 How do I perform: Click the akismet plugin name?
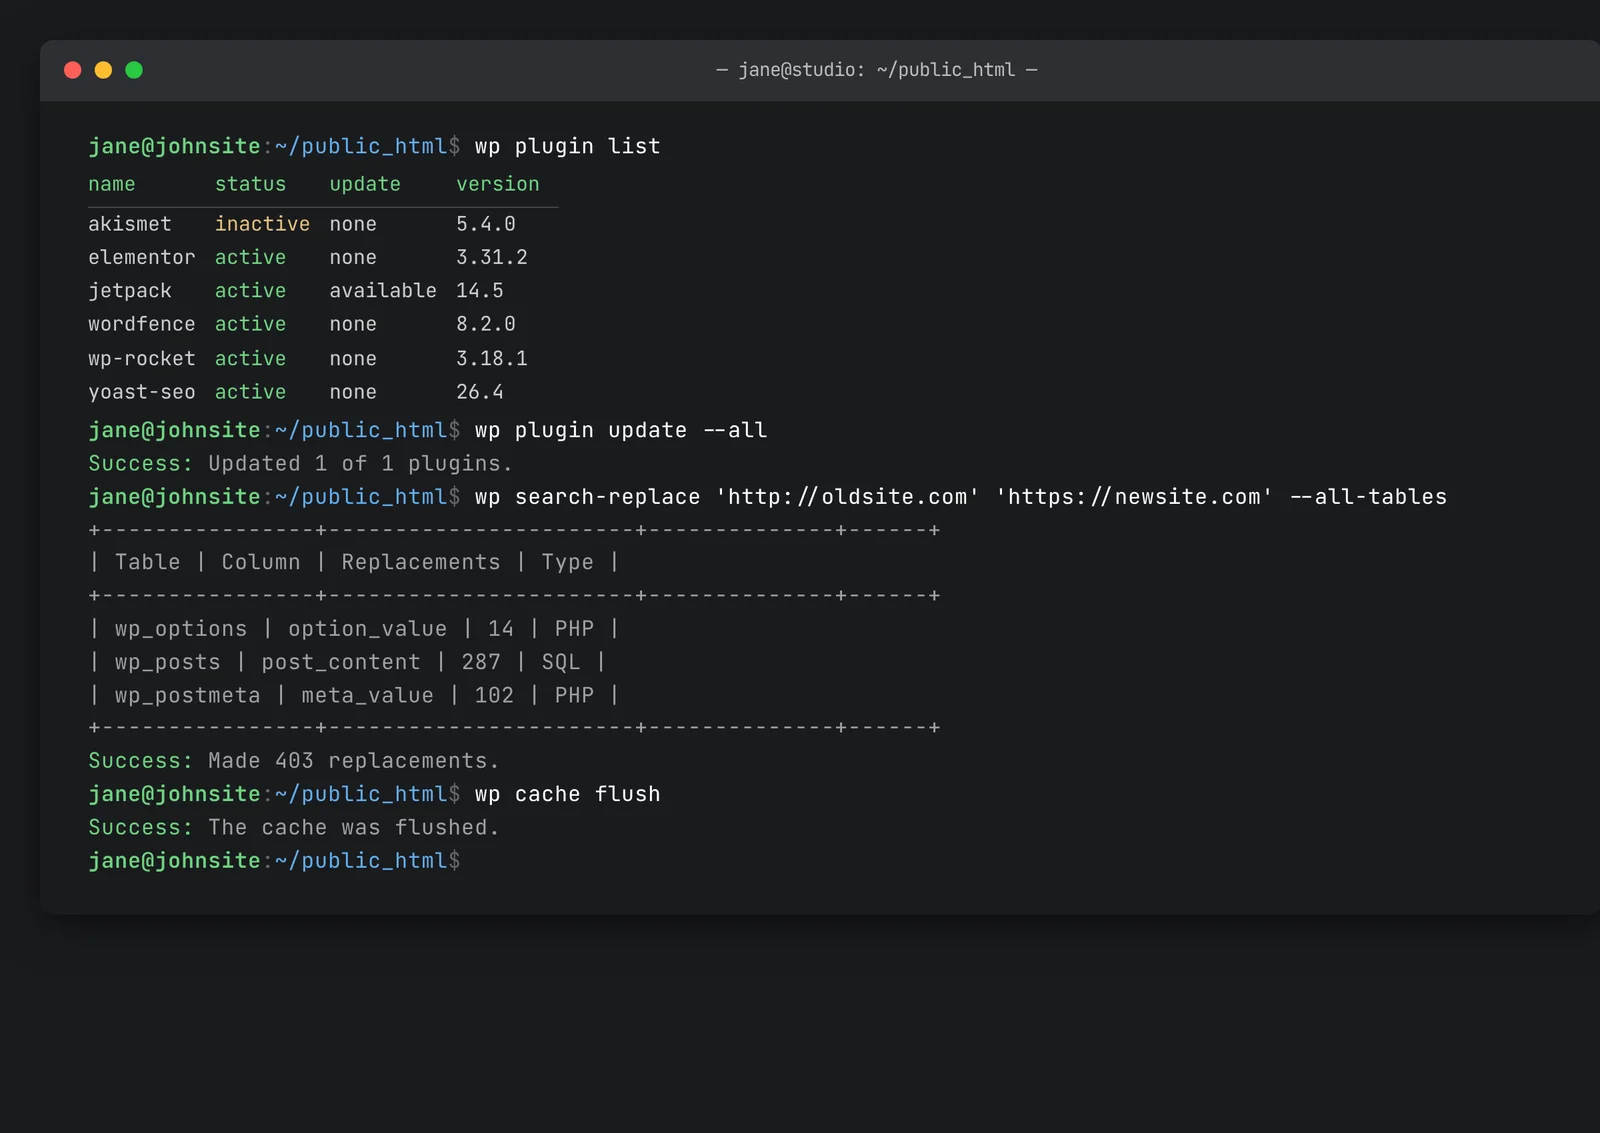point(130,224)
